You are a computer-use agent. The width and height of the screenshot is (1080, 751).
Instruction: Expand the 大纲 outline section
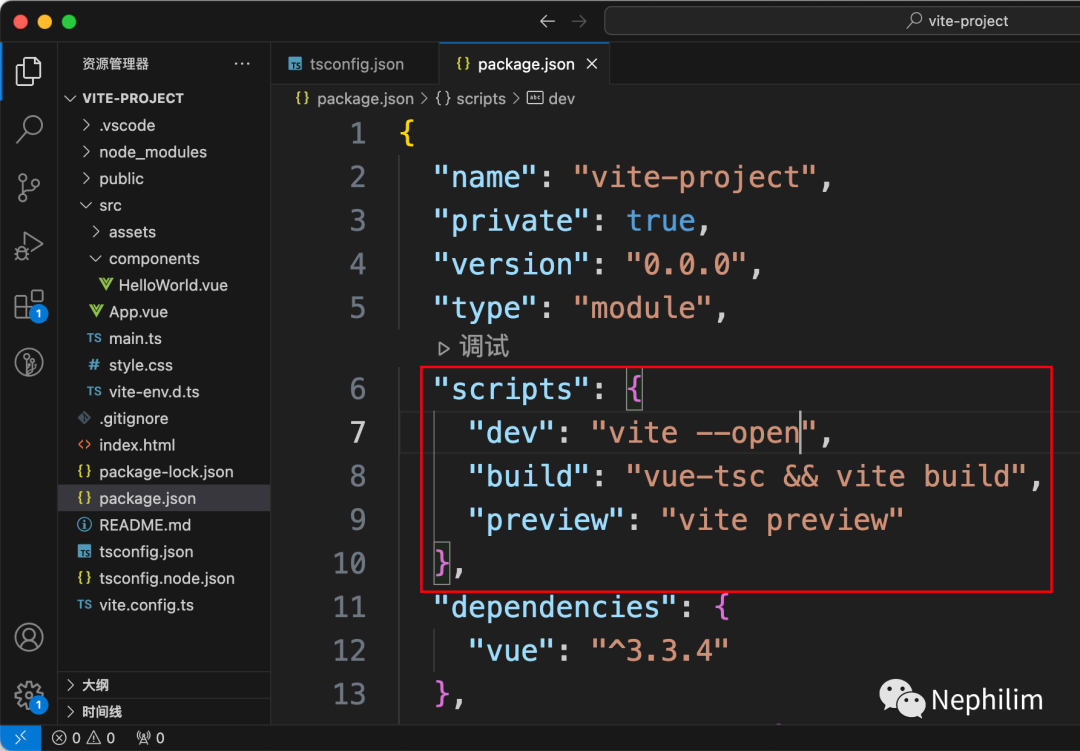164,685
